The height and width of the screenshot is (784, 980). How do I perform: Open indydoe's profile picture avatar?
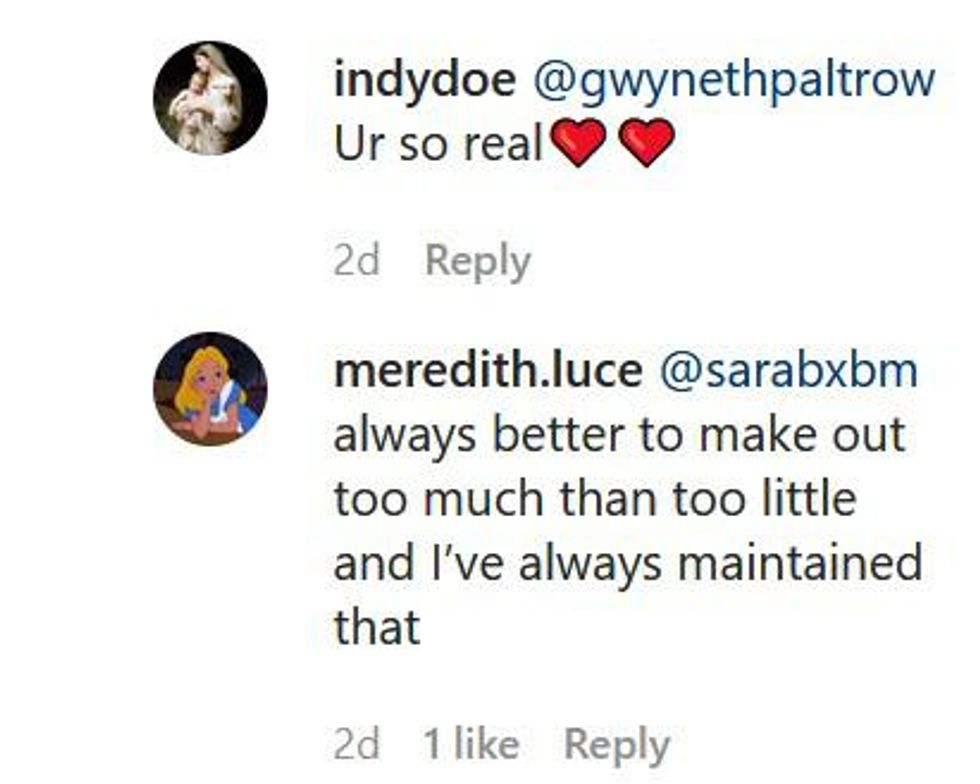point(210,99)
